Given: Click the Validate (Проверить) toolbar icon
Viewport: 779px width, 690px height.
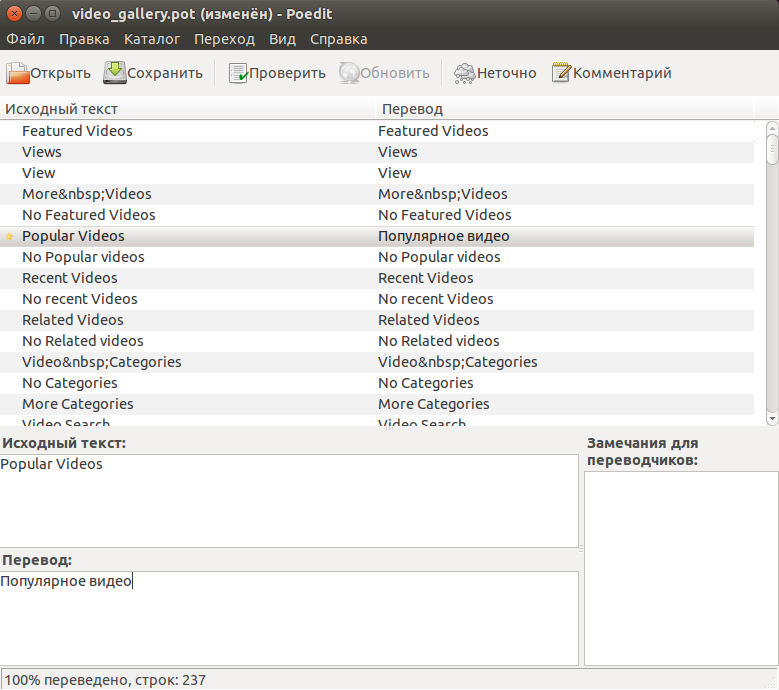Looking at the screenshot, I should point(238,73).
